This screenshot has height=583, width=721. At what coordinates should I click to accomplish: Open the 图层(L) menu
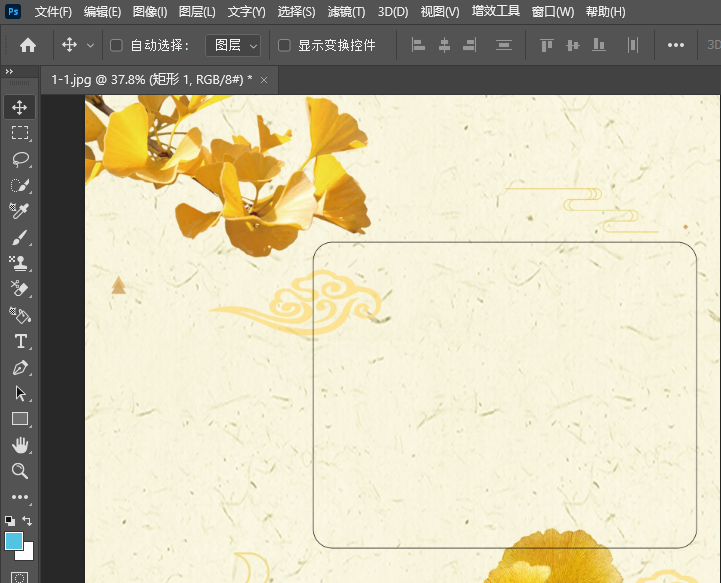(x=197, y=11)
